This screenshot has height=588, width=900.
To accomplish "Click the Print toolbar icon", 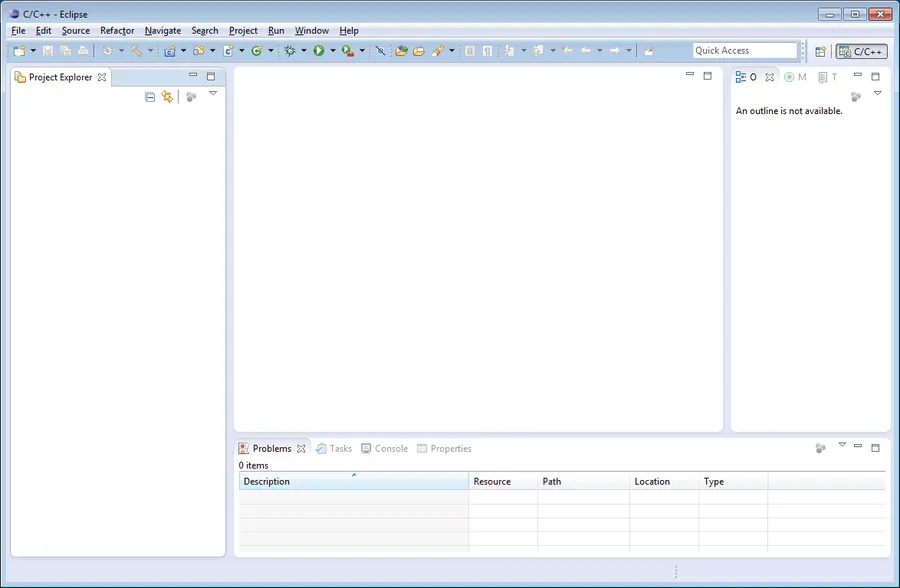I will point(83,51).
